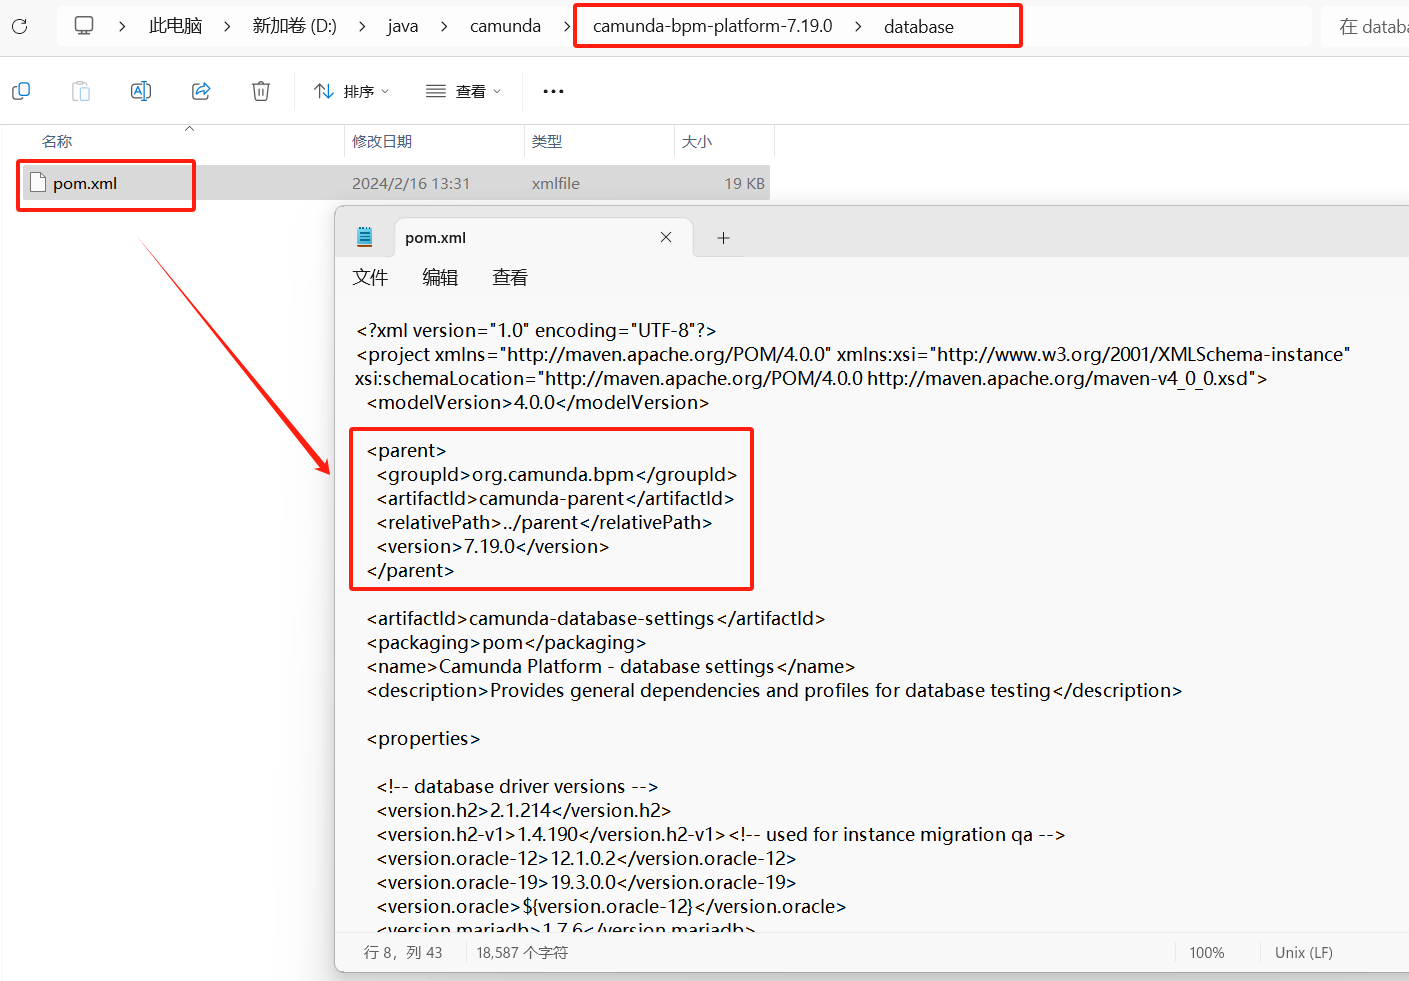Go to 新加卷 (D:) in breadcrumb
Screen dimensions: 1409x981
pos(294,26)
